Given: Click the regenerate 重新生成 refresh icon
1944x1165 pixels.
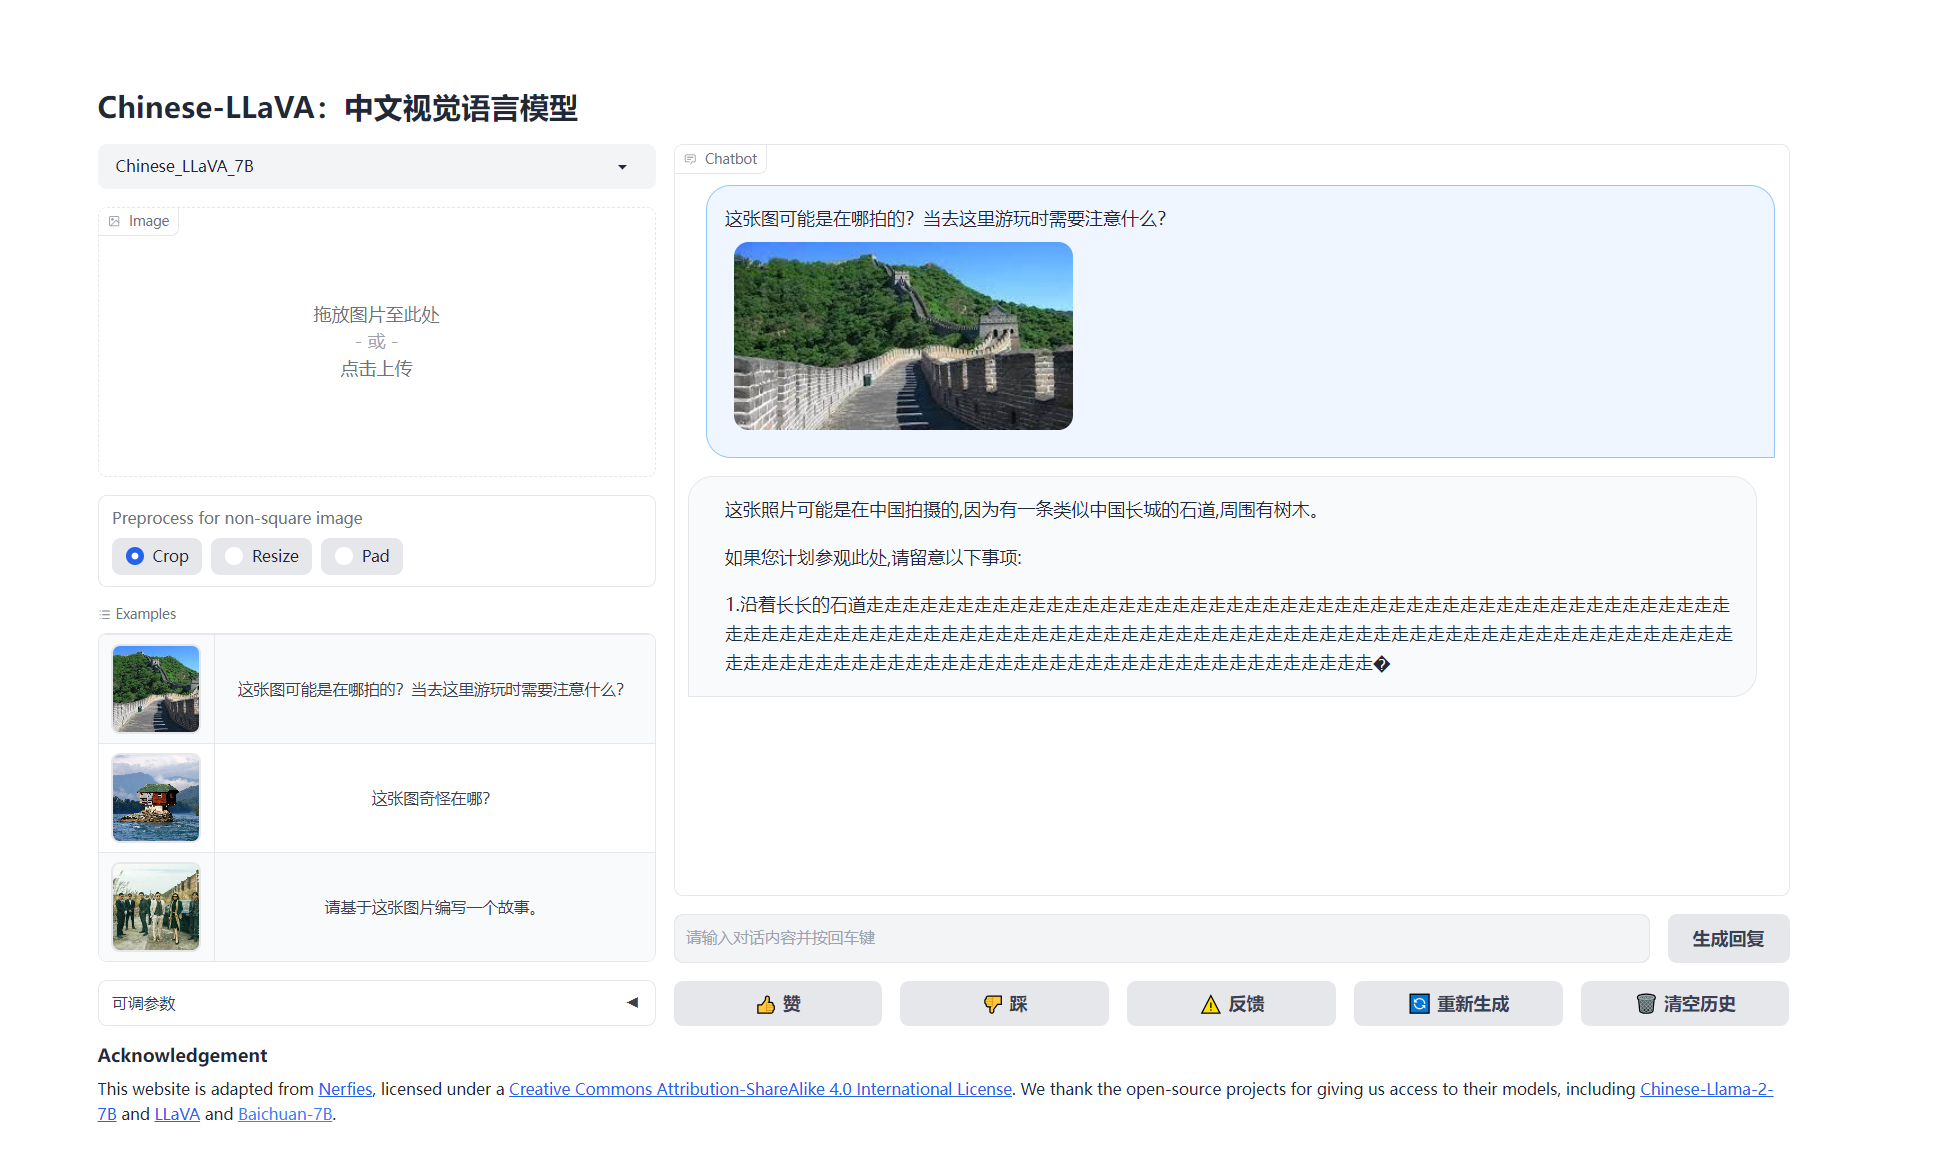Looking at the screenshot, I should 1421,1003.
